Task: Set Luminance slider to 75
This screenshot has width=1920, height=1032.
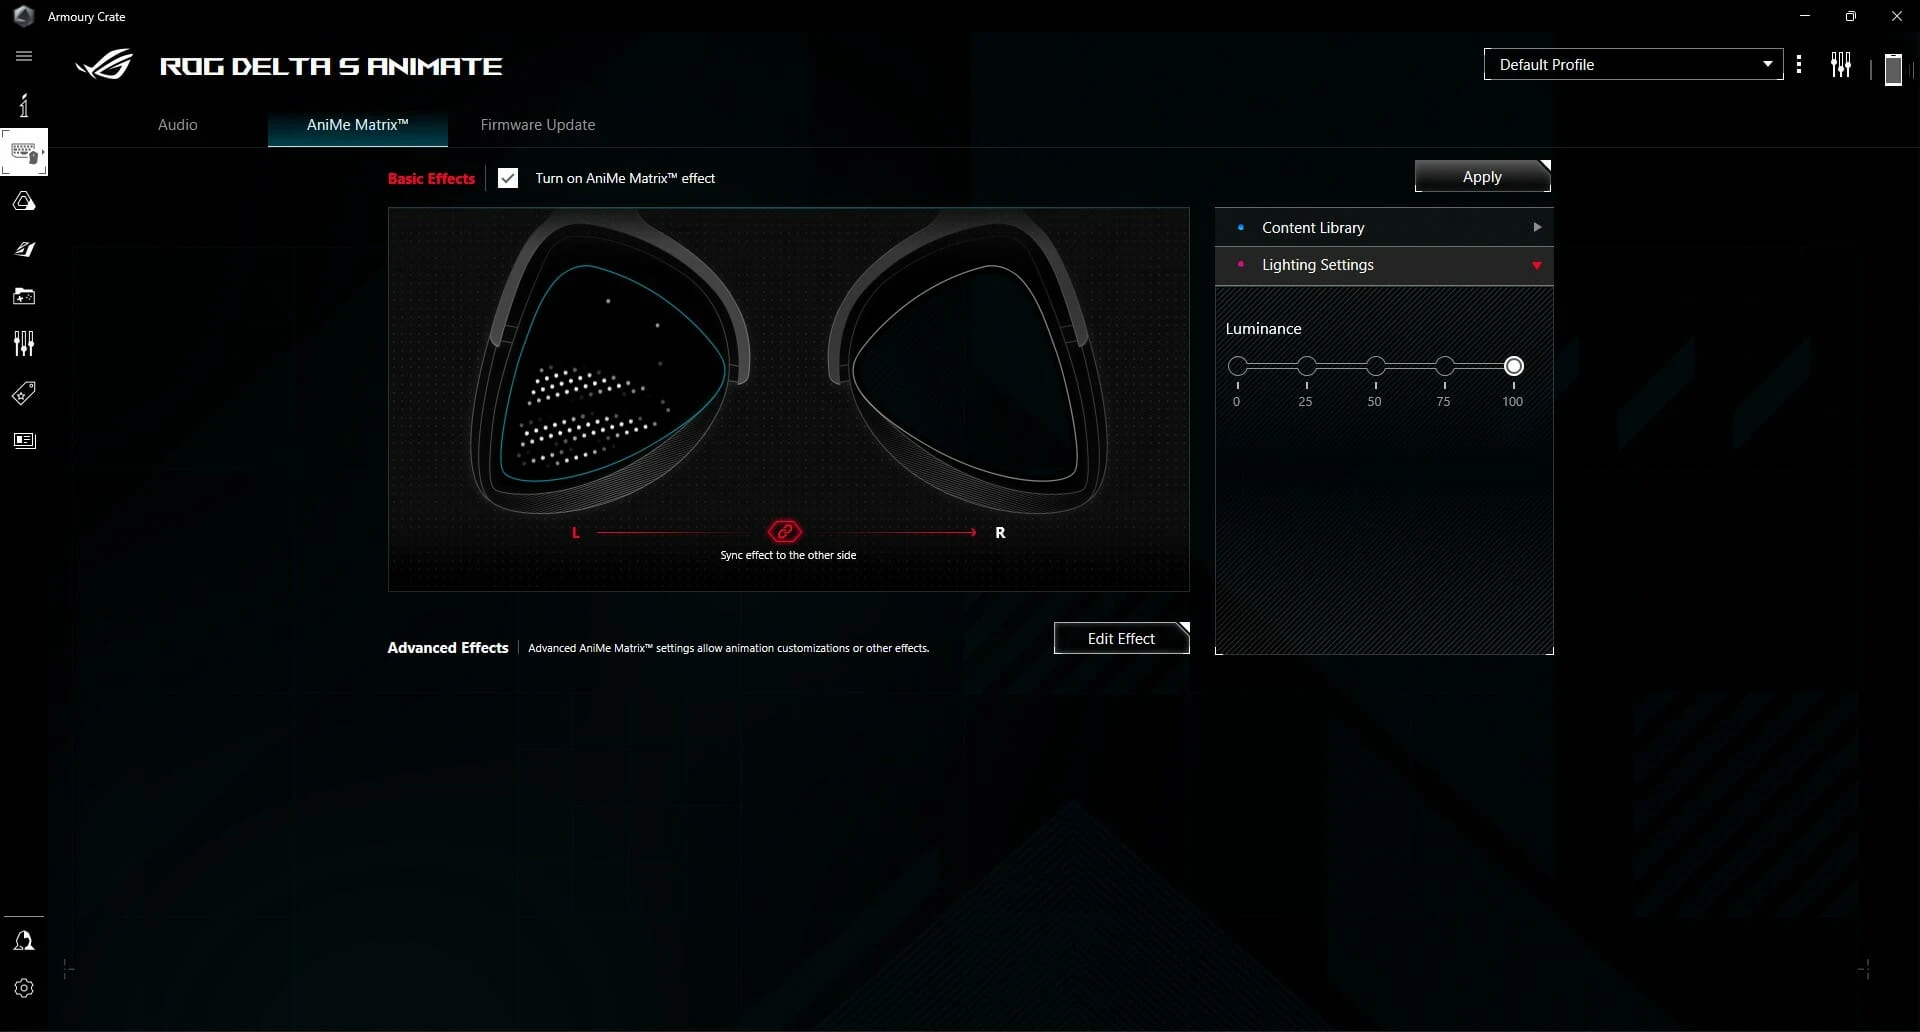Action: pos(1445,366)
